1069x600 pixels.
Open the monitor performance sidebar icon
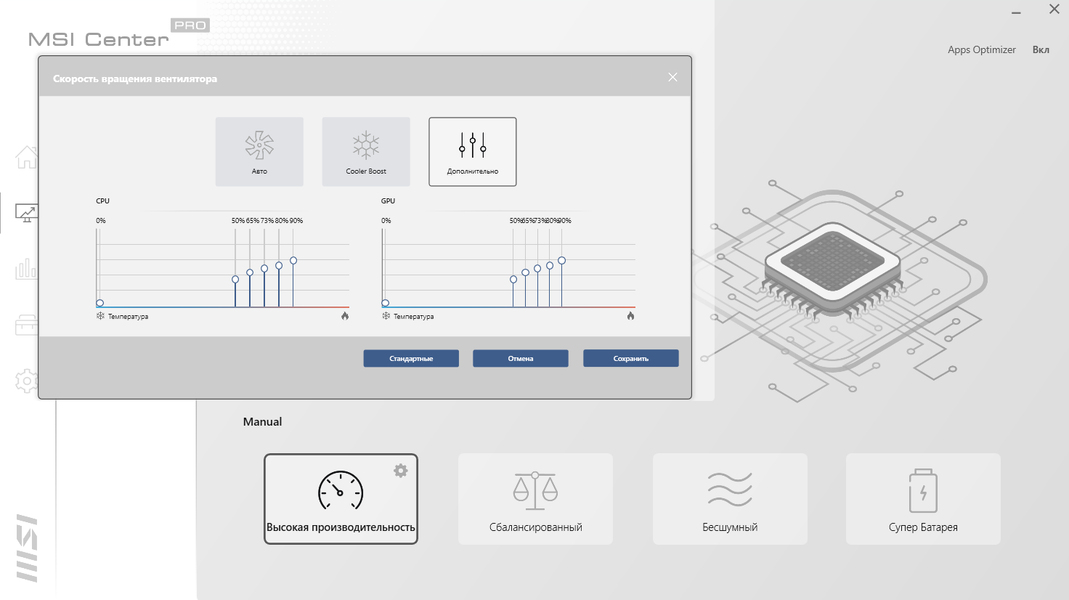point(27,213)
